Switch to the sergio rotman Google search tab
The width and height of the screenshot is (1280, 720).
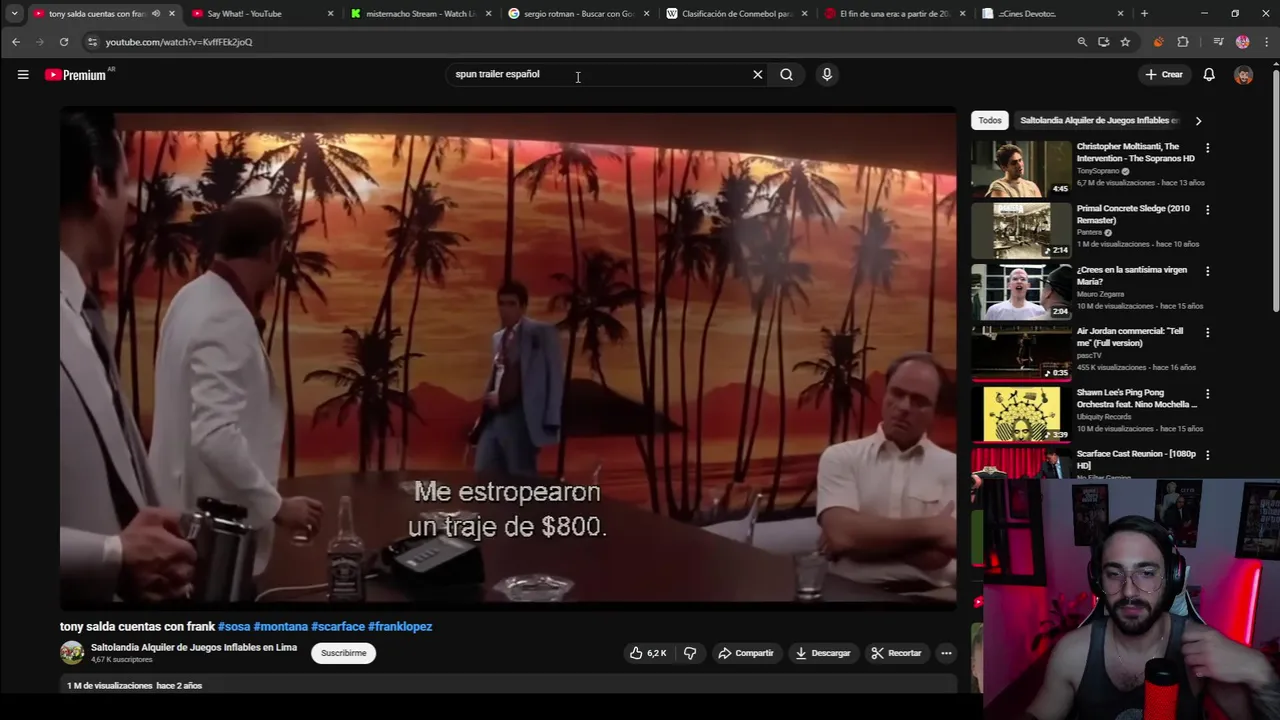[578, 14]
